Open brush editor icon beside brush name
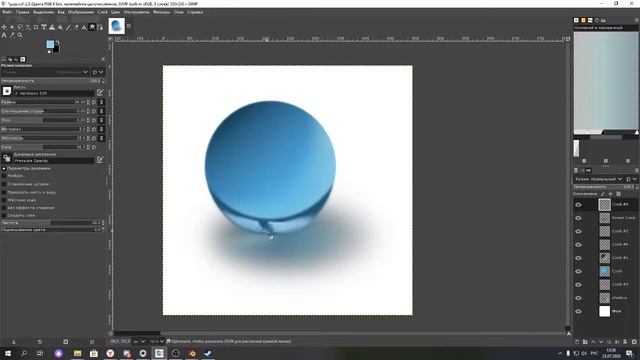Image resolution: width=640 pixels, height=360 pixels. pos(100,93)
